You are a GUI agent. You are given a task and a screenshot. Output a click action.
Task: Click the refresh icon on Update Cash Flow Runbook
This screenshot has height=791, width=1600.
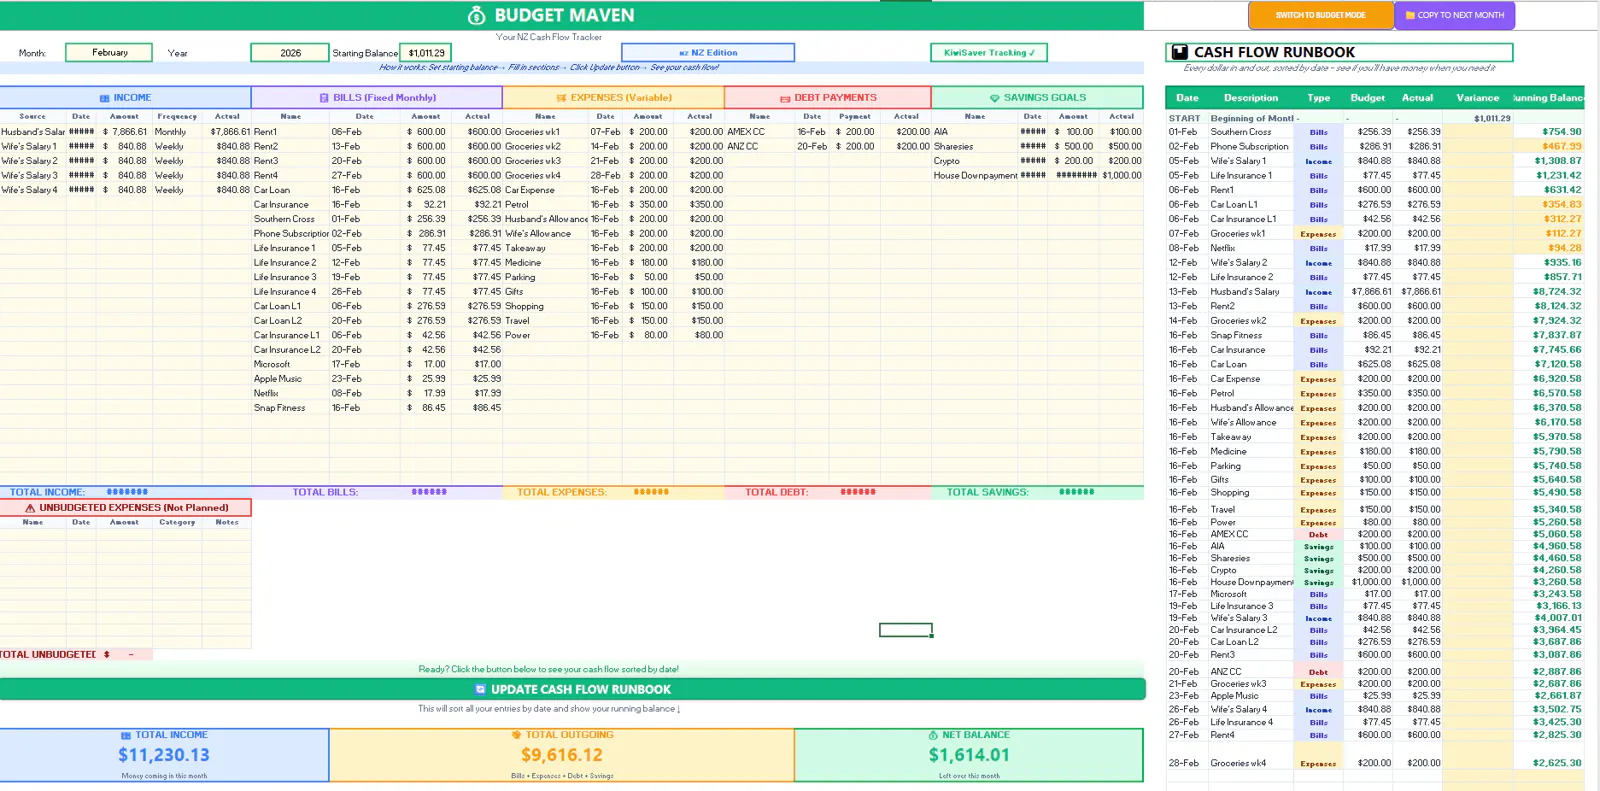480,690
